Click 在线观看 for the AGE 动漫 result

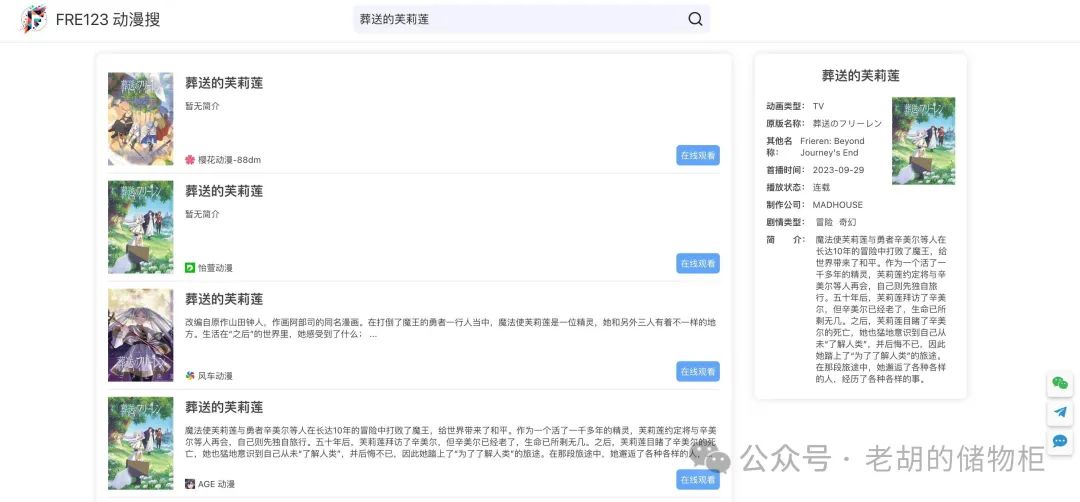698,480
